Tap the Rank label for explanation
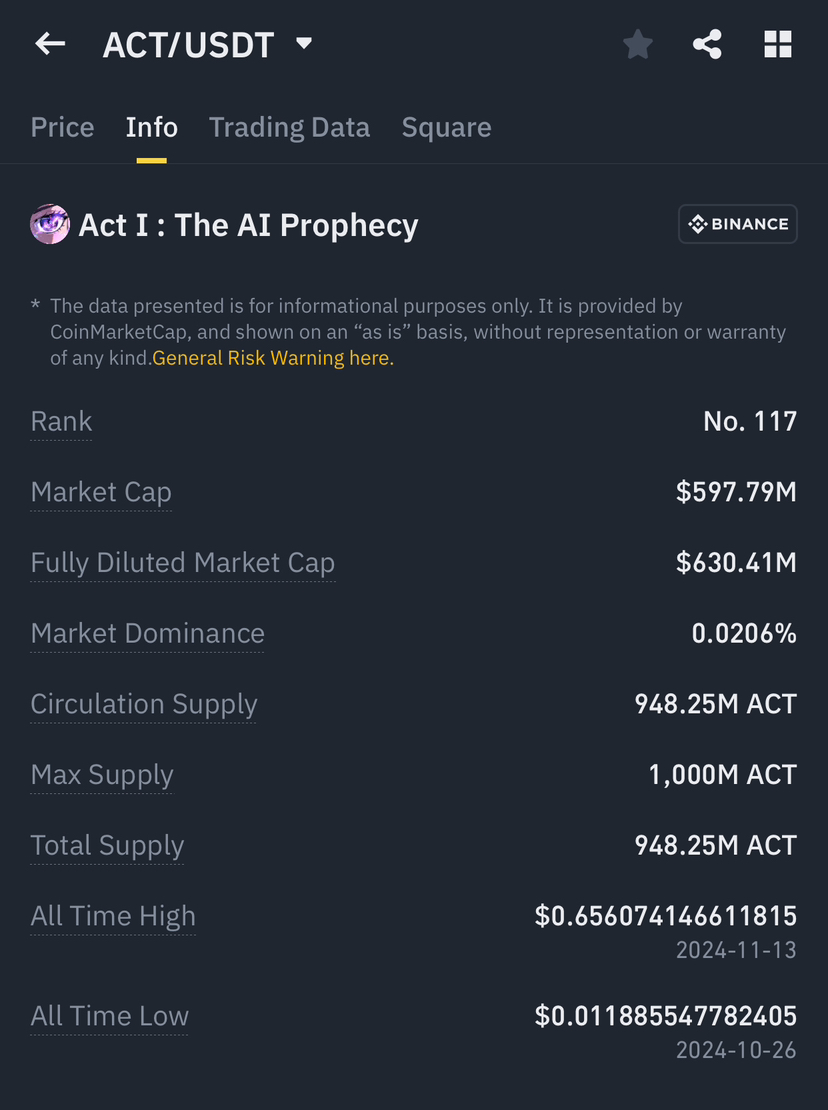 61,421
